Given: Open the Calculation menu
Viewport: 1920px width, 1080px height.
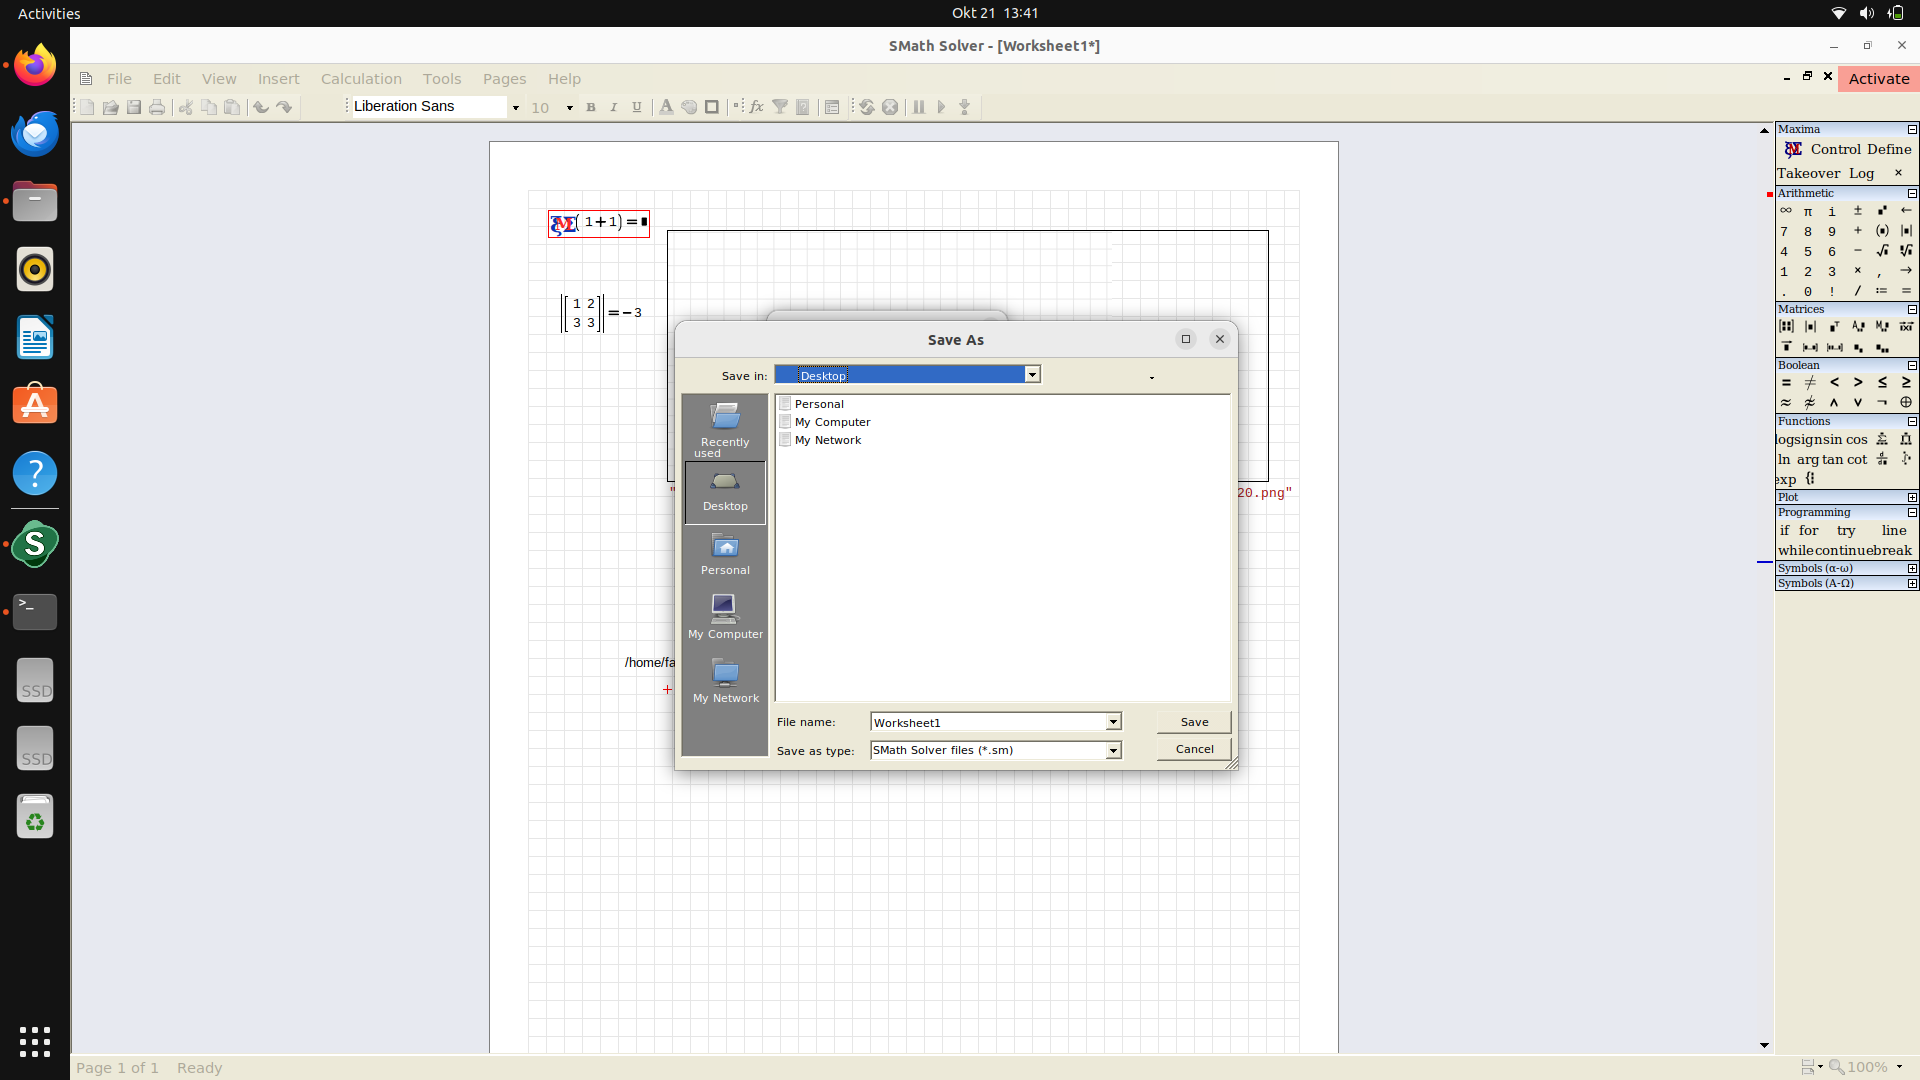Looking at the screenshot, I should (361, 78).
